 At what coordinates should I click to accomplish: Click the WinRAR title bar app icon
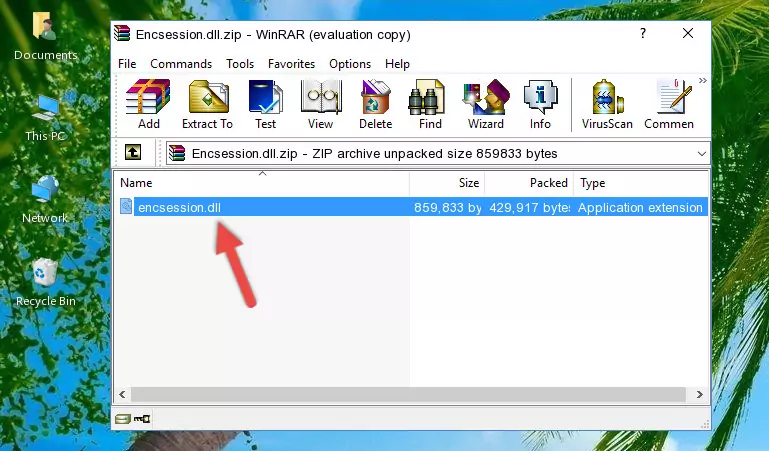pos(122,33)
